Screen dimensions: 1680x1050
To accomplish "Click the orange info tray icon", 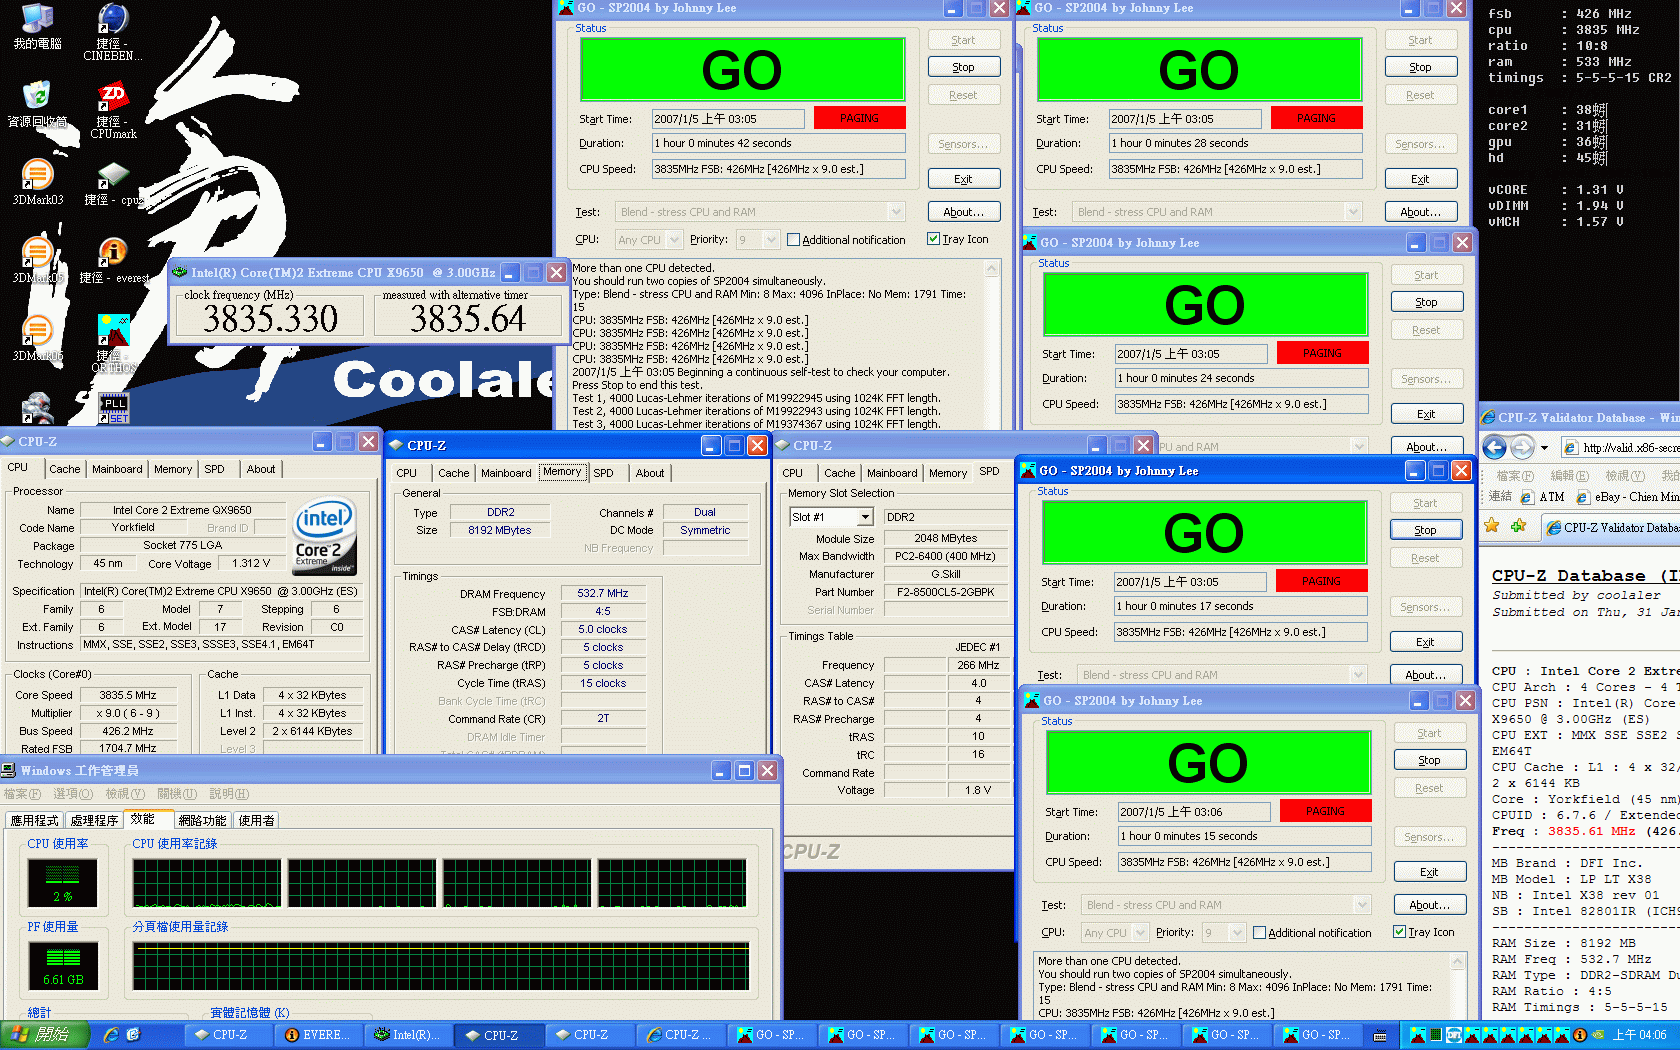I will 1580,1035.
